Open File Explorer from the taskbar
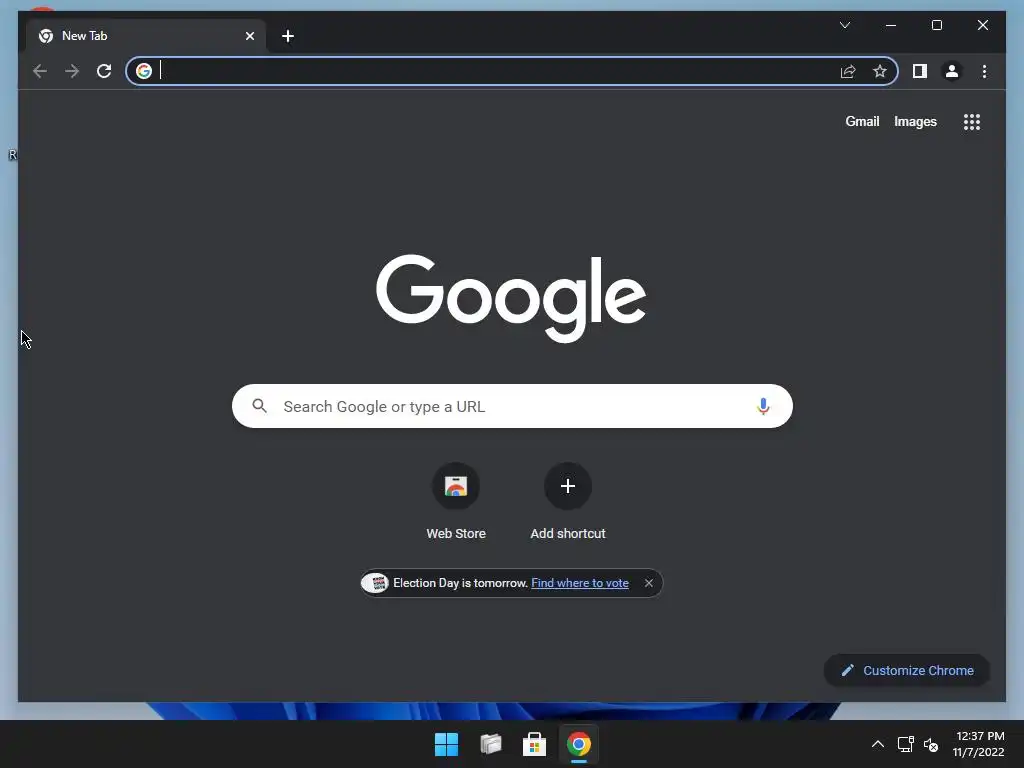This screenshot has height=768, width=1024. (490, 744)
